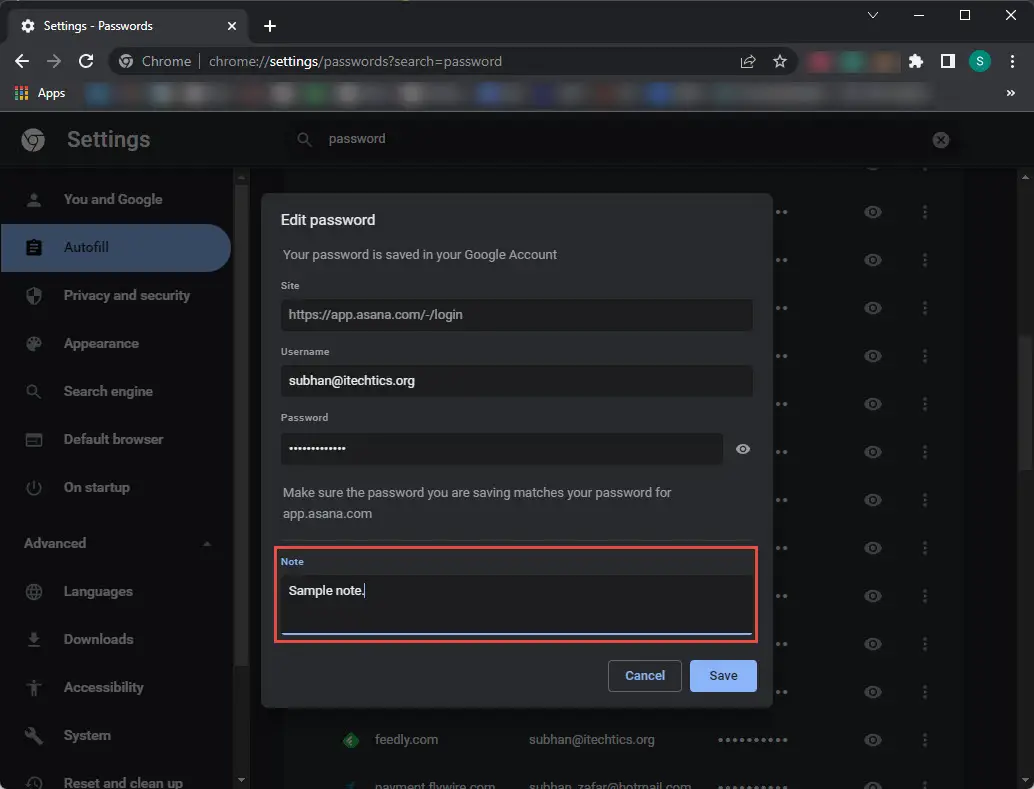Click the search field containing password
This screenshot has width=1034, height=789.
coord(620,139)
